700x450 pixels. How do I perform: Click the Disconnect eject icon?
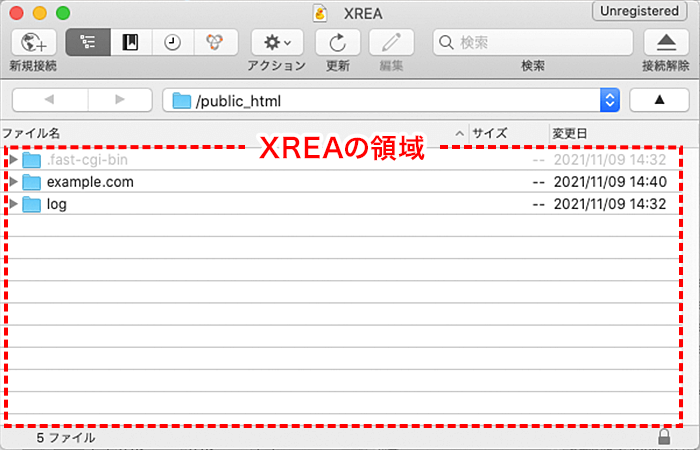coord(665,42)
